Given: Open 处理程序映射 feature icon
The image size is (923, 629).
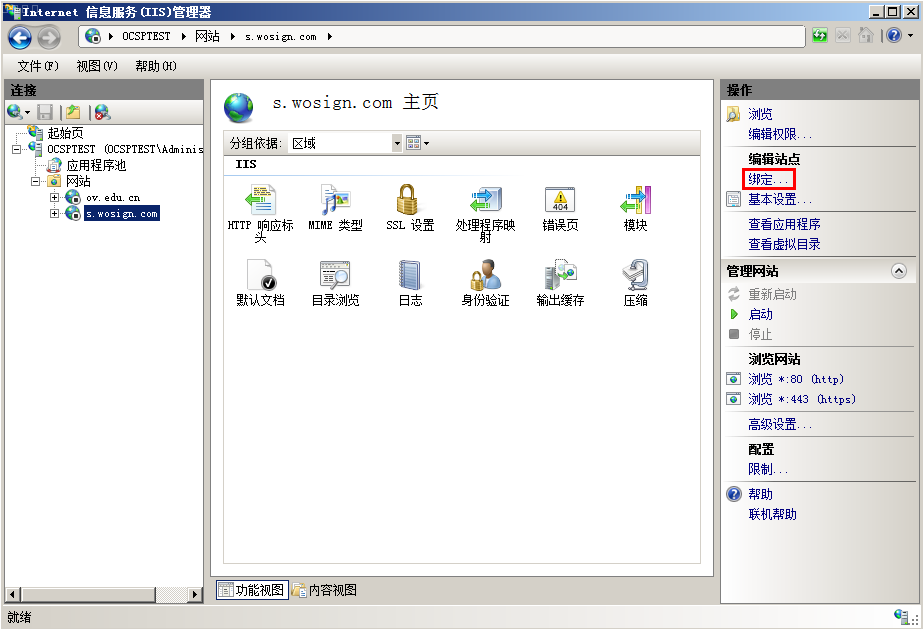Looking at the screenshot, I should pyautogui.click(x=485, y=201).
